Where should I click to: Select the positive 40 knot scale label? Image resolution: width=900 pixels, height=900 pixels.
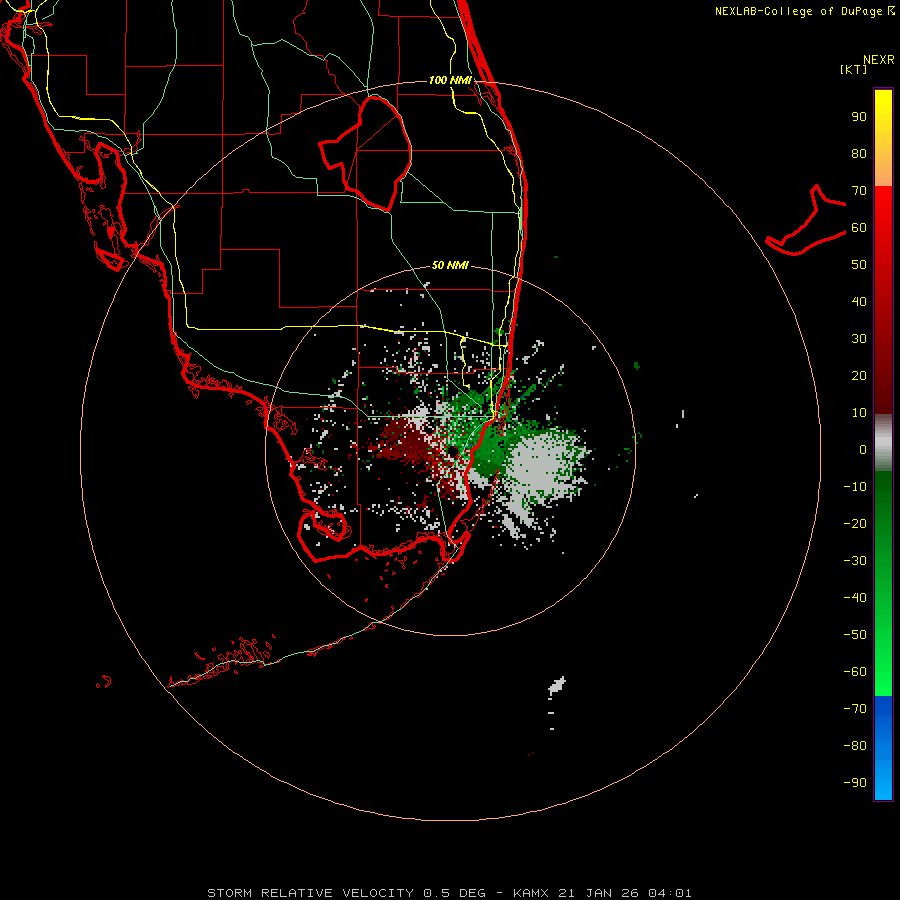(x=859, y=301)
